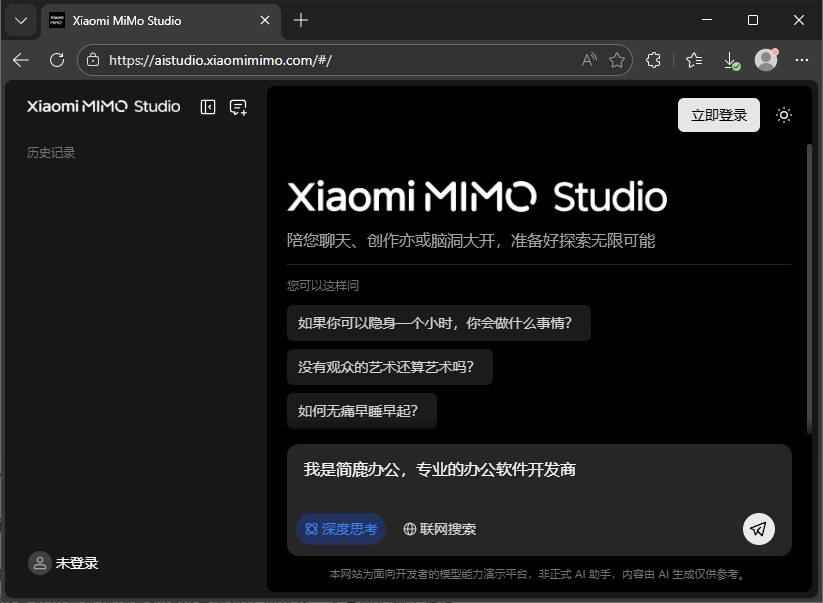Enable 深度思考 deep thinking mode
The height and width of the screenshot is (603, 823).
340,529
